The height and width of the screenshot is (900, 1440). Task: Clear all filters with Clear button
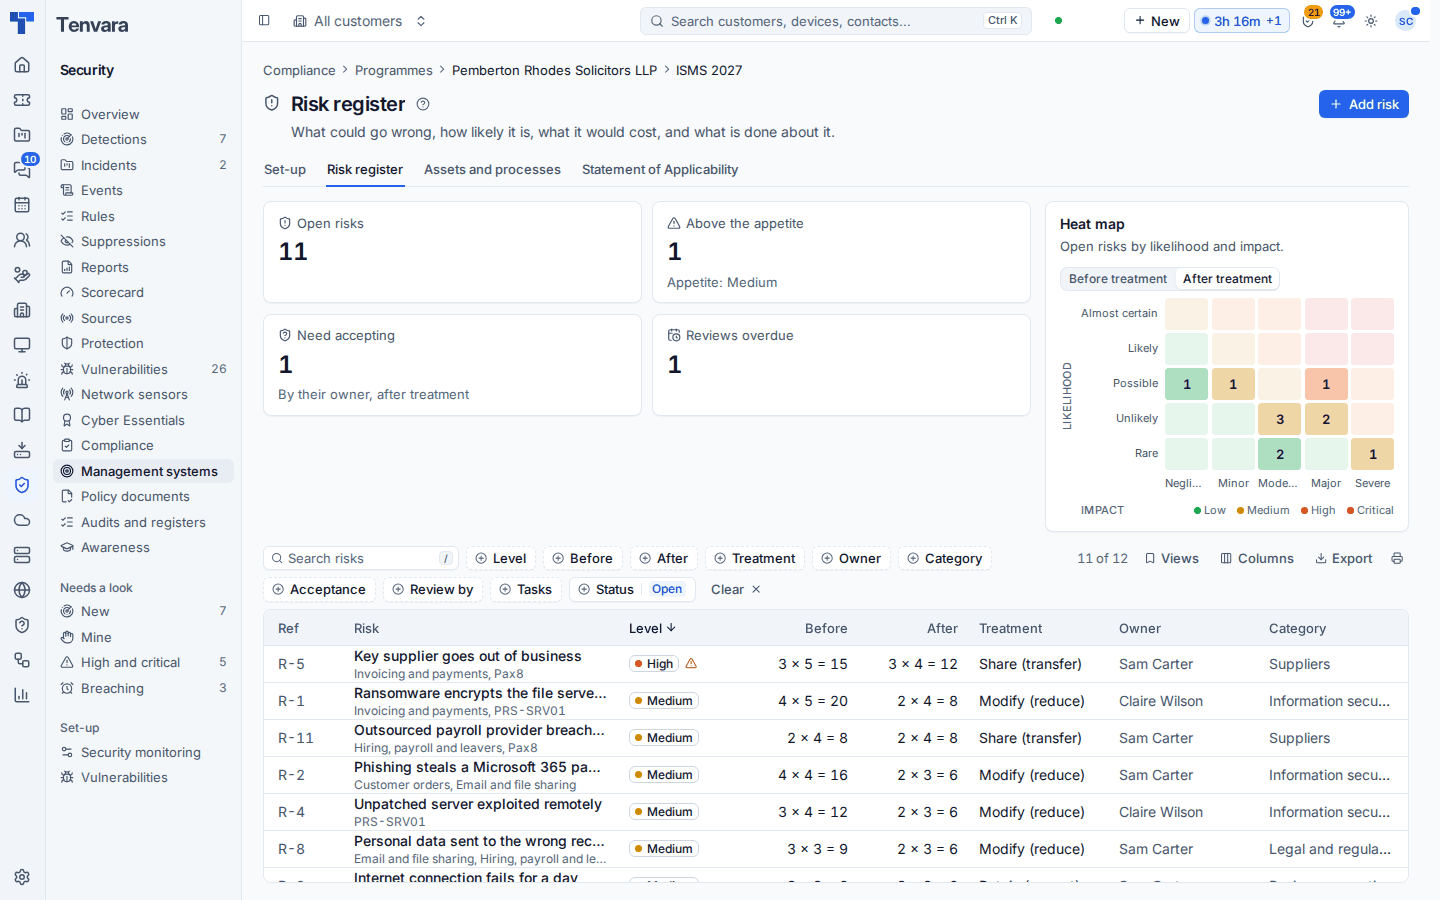[x=736, y=589]
